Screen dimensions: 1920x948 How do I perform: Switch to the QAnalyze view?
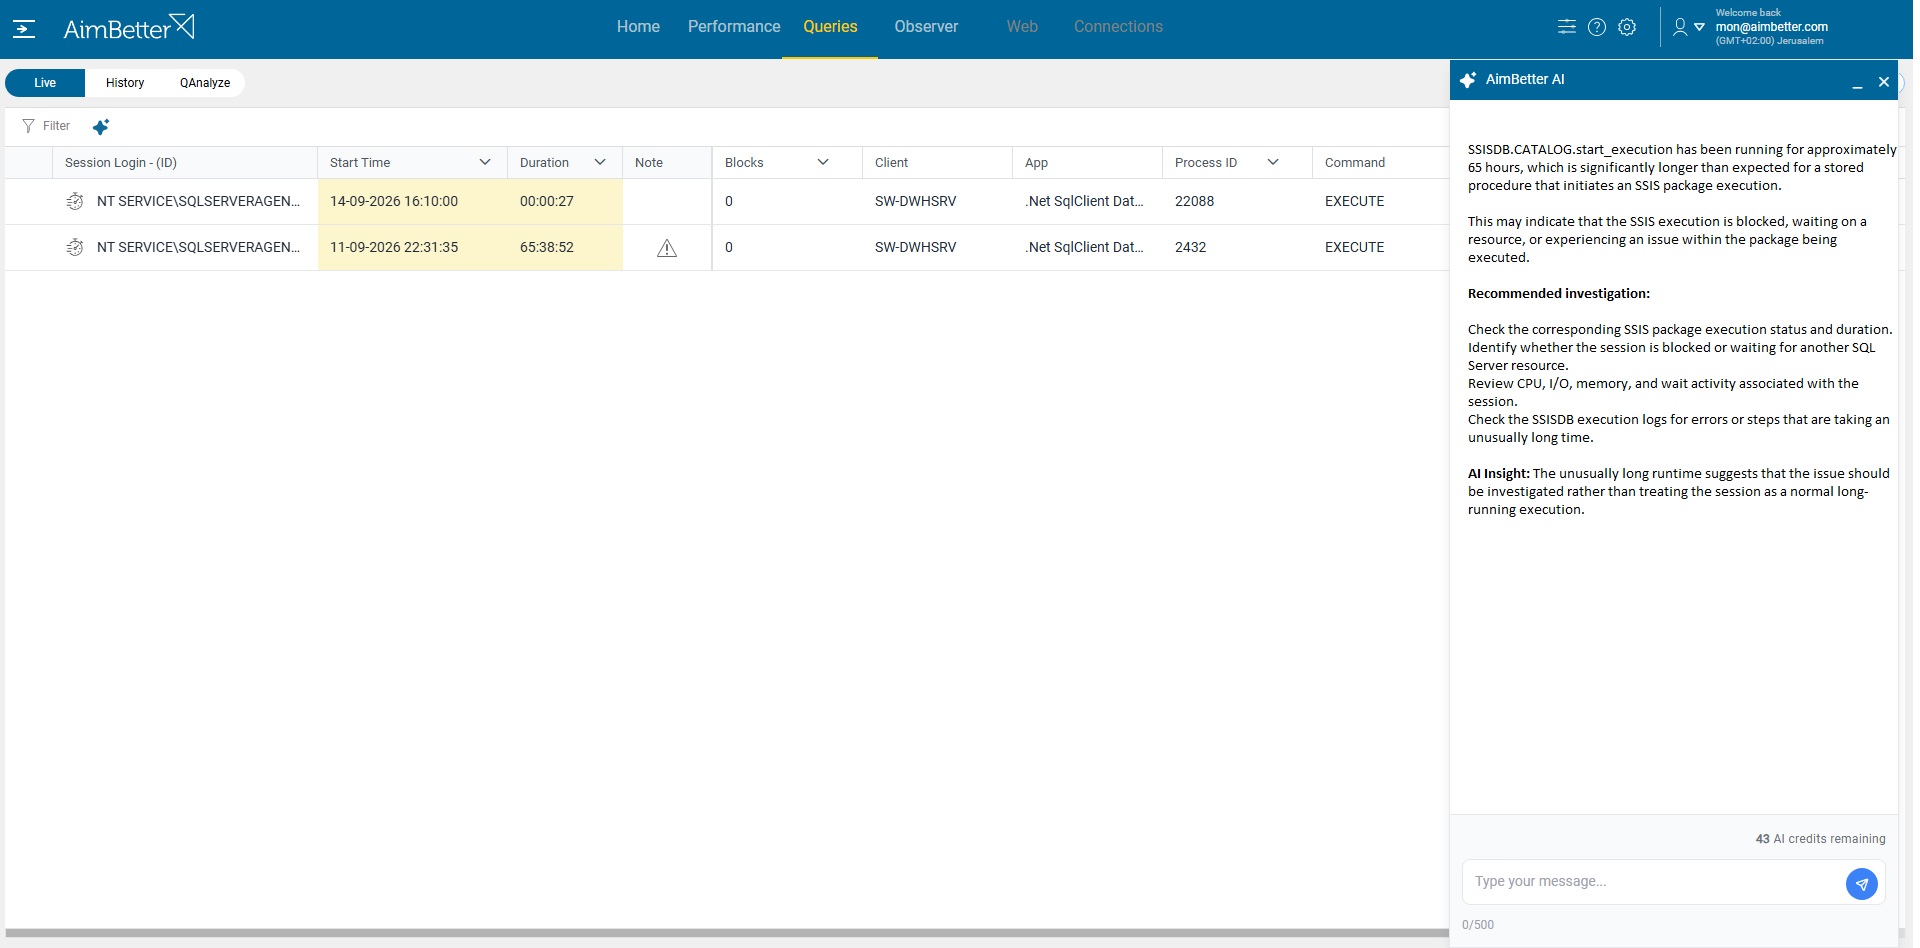[205, 83]
